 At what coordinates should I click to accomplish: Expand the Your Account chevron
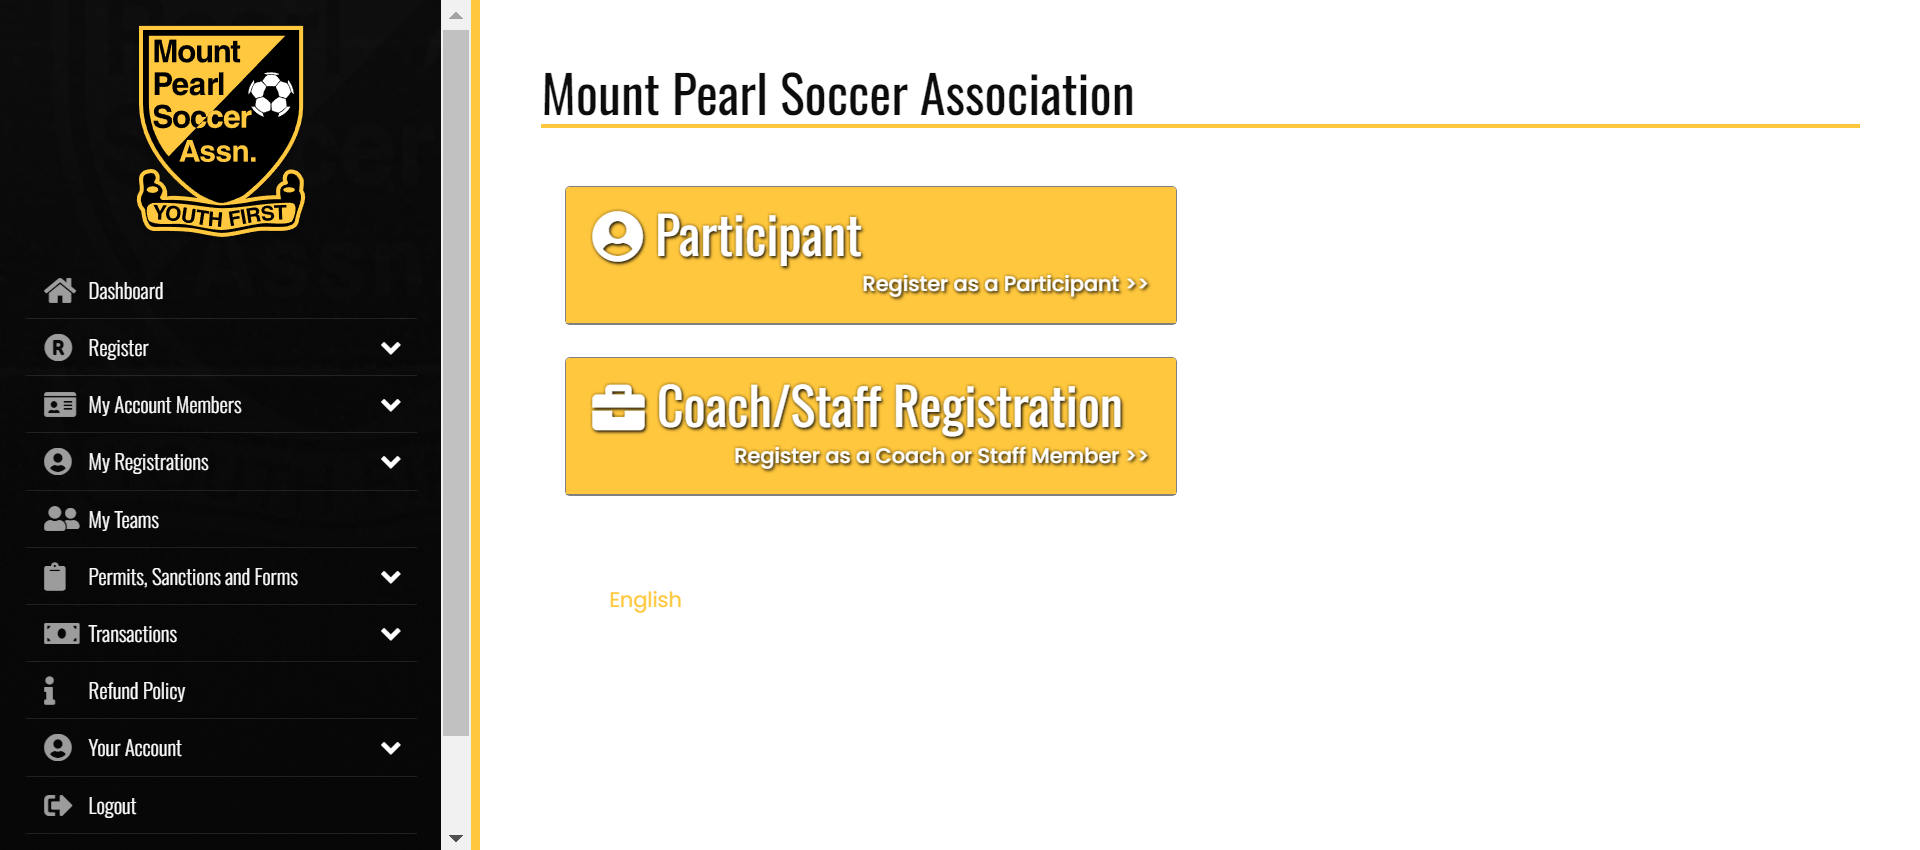[x=391, y=748]
